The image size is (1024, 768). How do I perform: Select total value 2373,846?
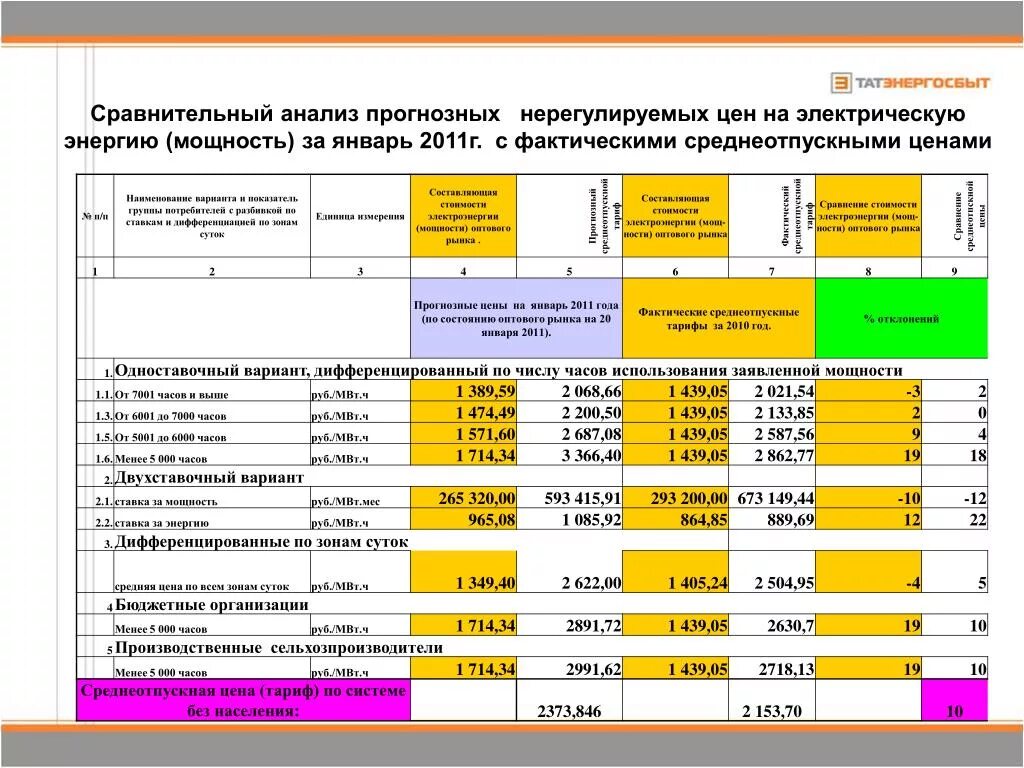click(569, 700)
